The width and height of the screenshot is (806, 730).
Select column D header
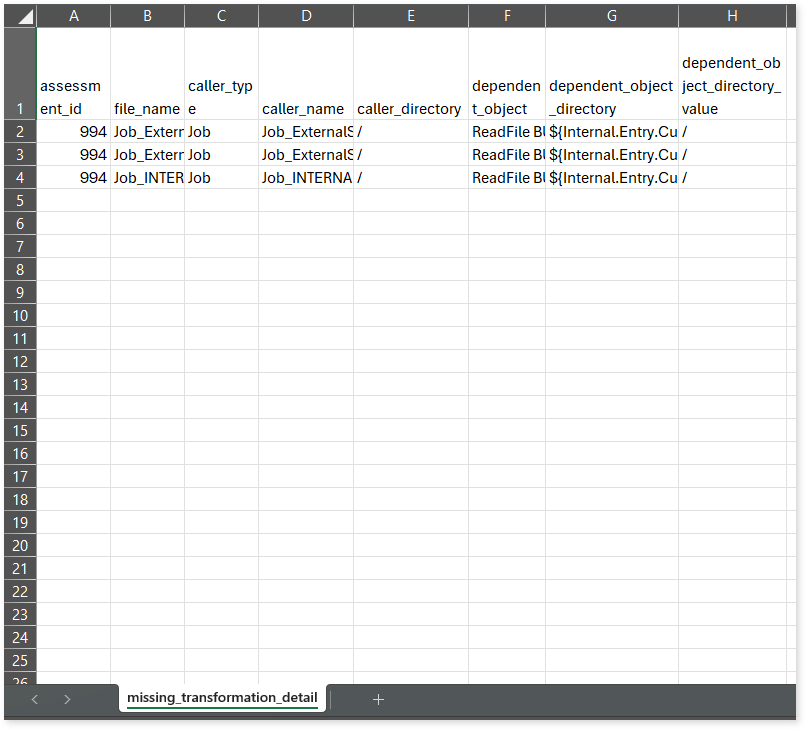tap(306, 16)
